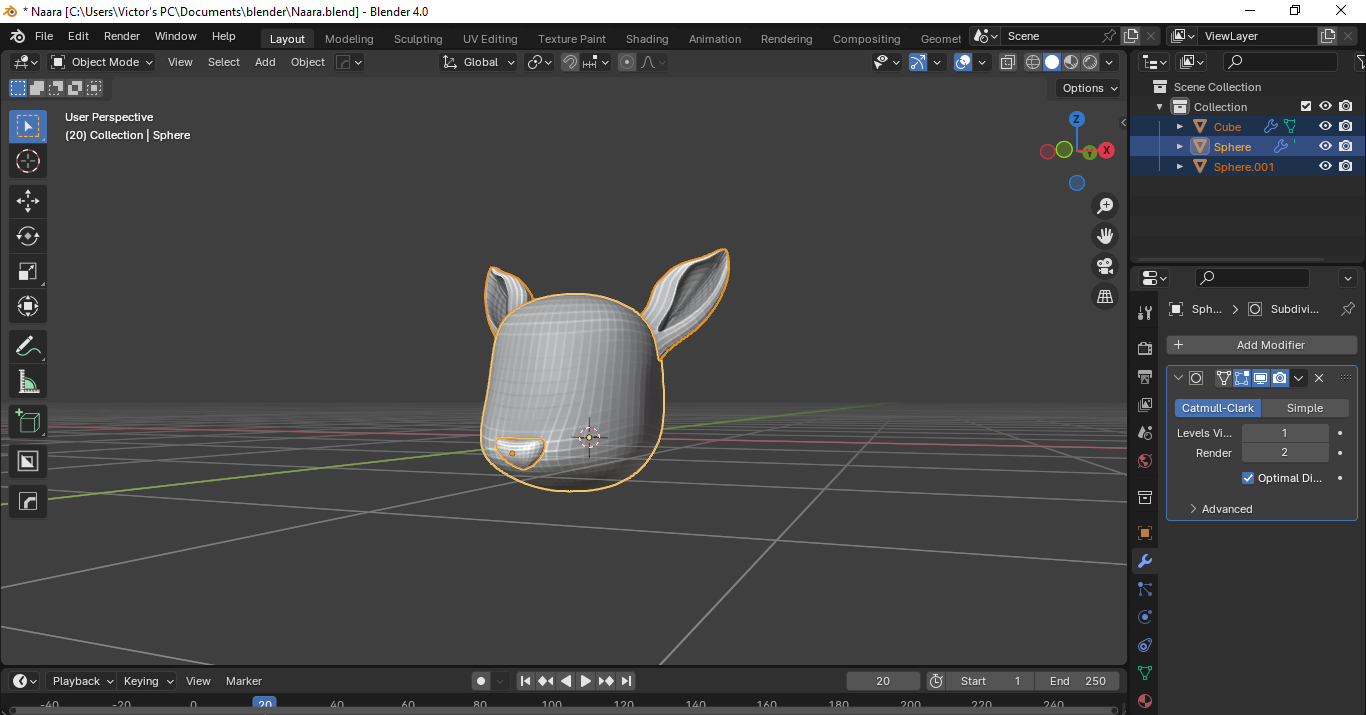The height and width of the screenshot is (715, 1366).
Task: Select the Scale tool
Action: [28, 271]
